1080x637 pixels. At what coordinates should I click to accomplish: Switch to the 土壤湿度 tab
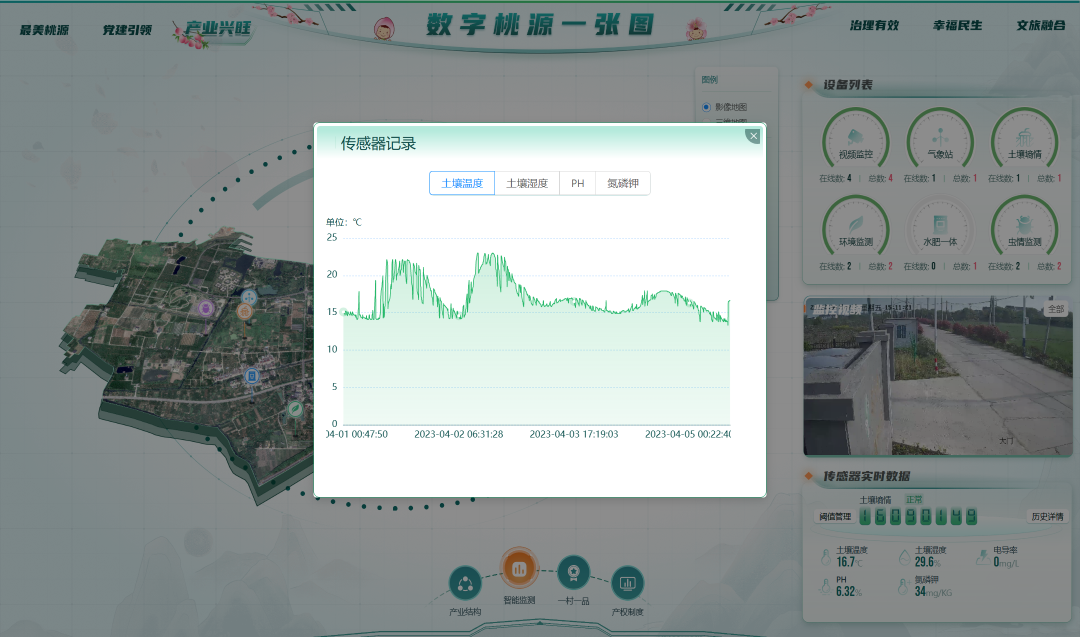coord(527,183)
